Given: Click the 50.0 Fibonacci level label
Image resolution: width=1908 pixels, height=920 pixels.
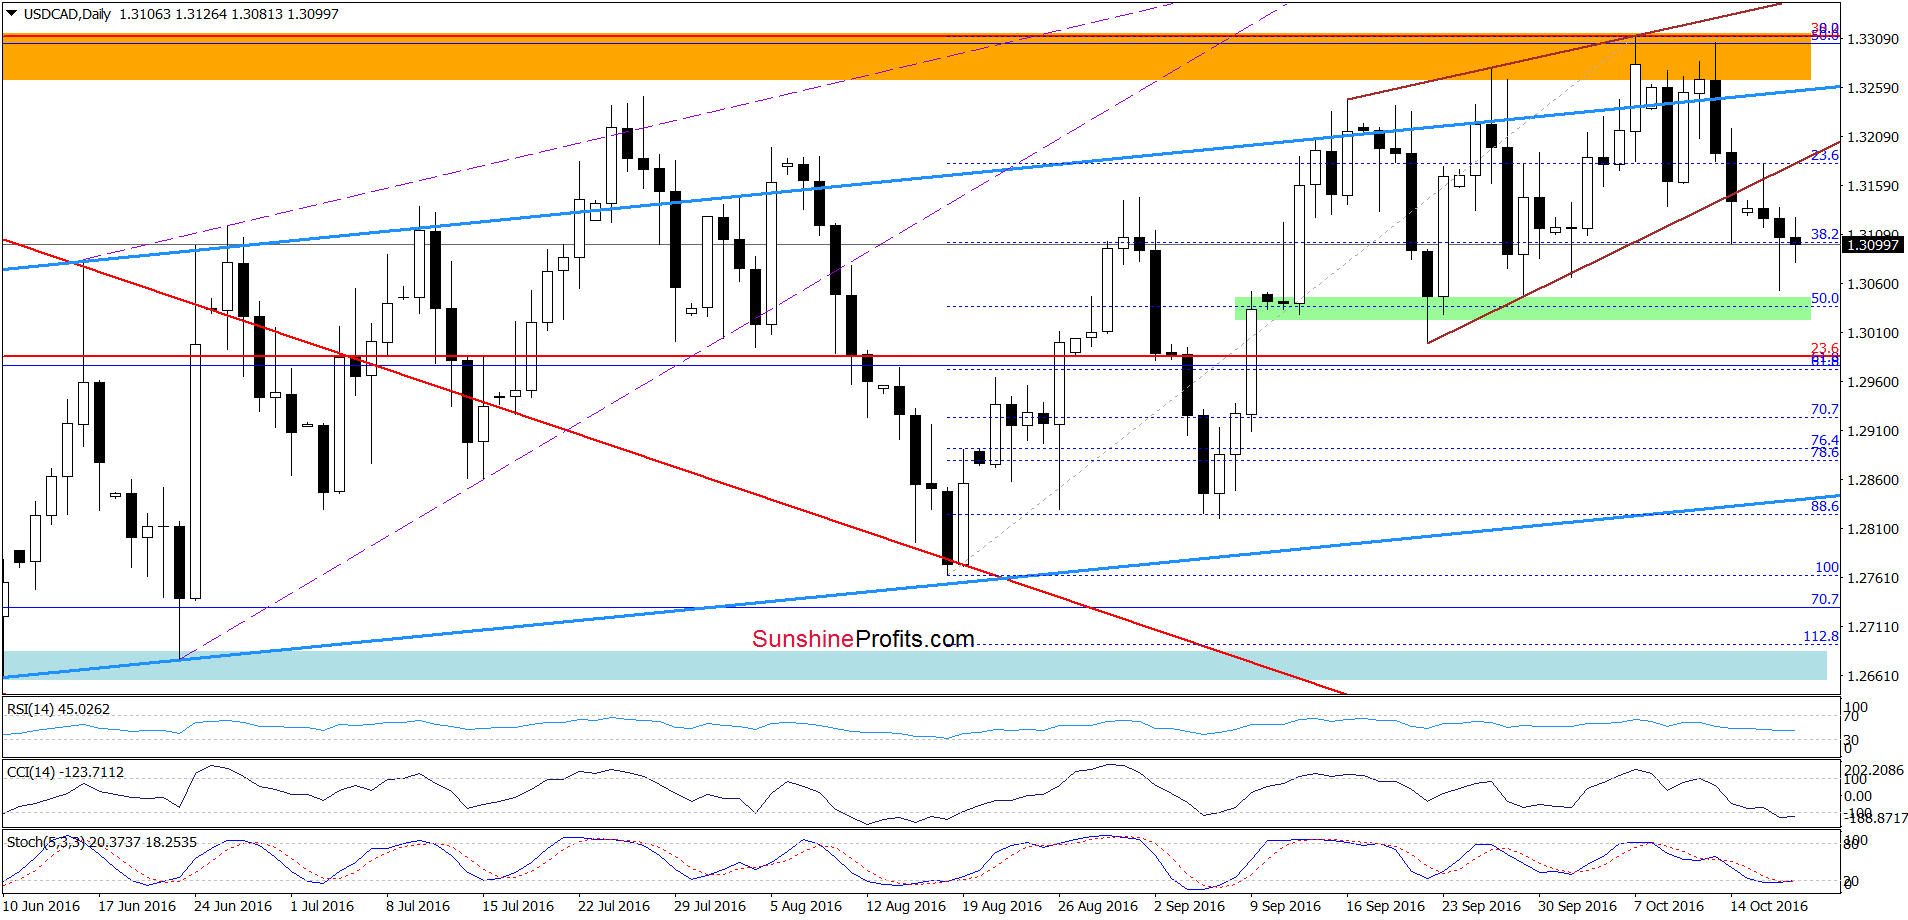Looking at the screenshot, I should (x=1824, y=298).
